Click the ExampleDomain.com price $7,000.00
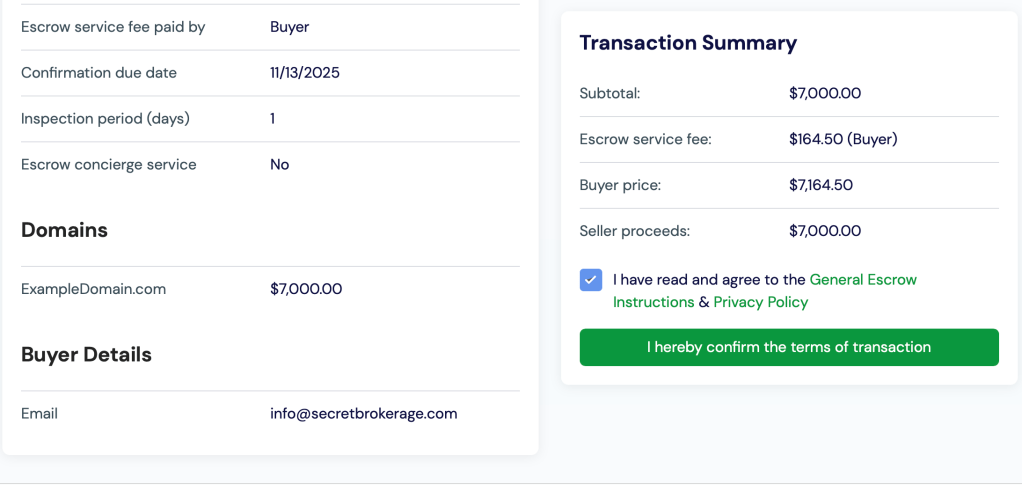This screenshot has height=485, width=1022. (x=305, y=289)
